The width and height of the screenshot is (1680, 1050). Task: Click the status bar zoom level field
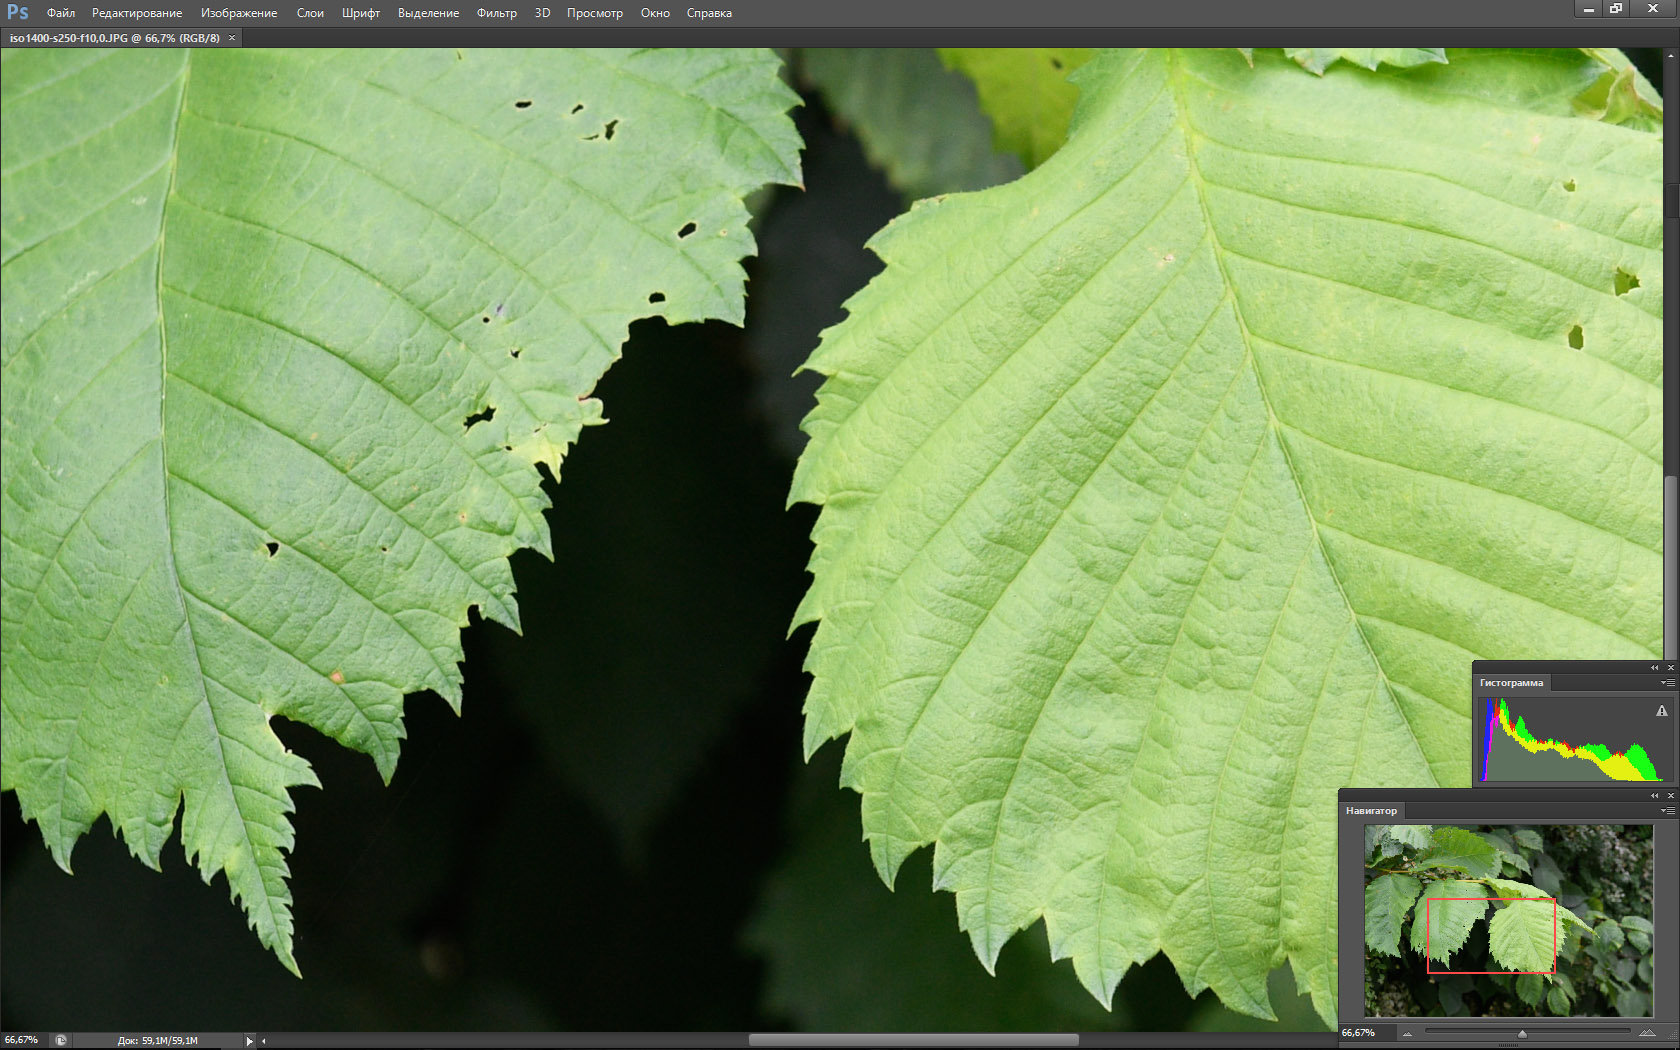tap(22, 1040)
